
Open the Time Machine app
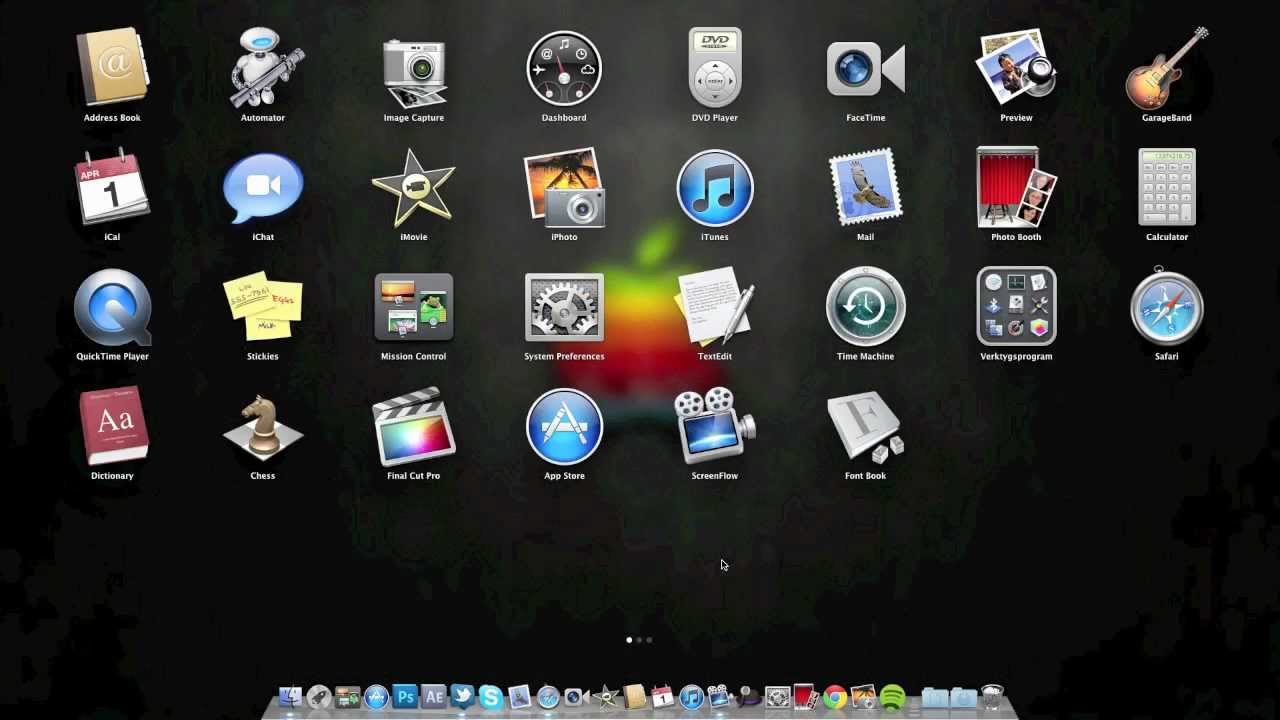pos(866,307)
